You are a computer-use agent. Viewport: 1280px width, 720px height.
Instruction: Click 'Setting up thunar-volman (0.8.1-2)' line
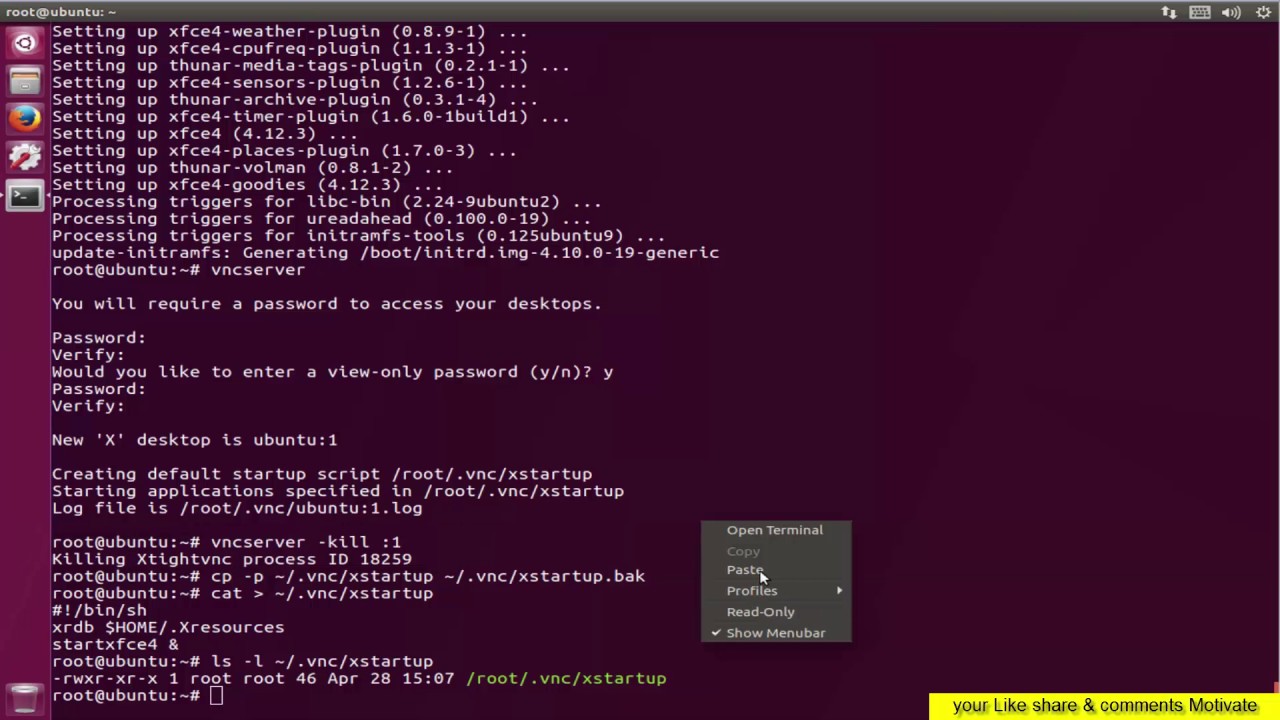coord(253,168)
